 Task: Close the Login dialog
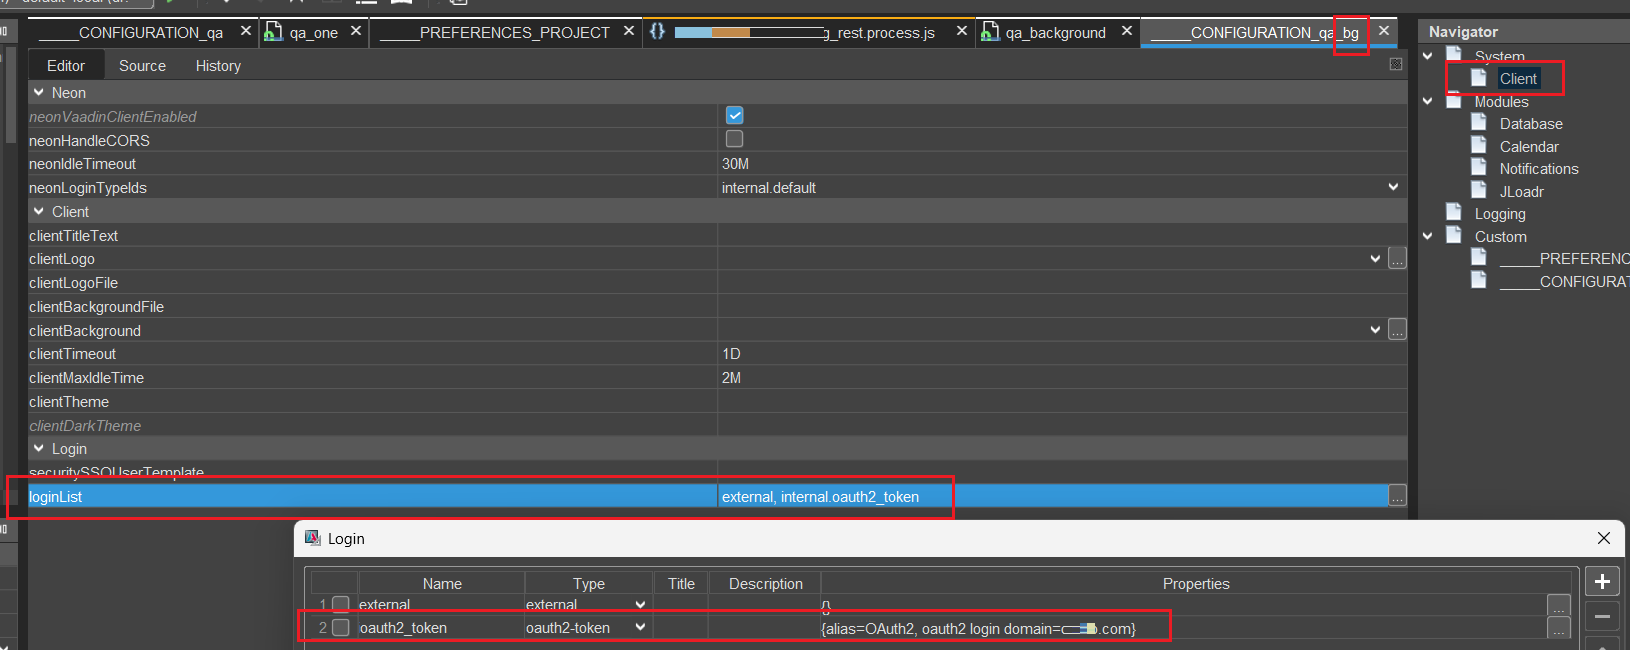[1604, 538]
